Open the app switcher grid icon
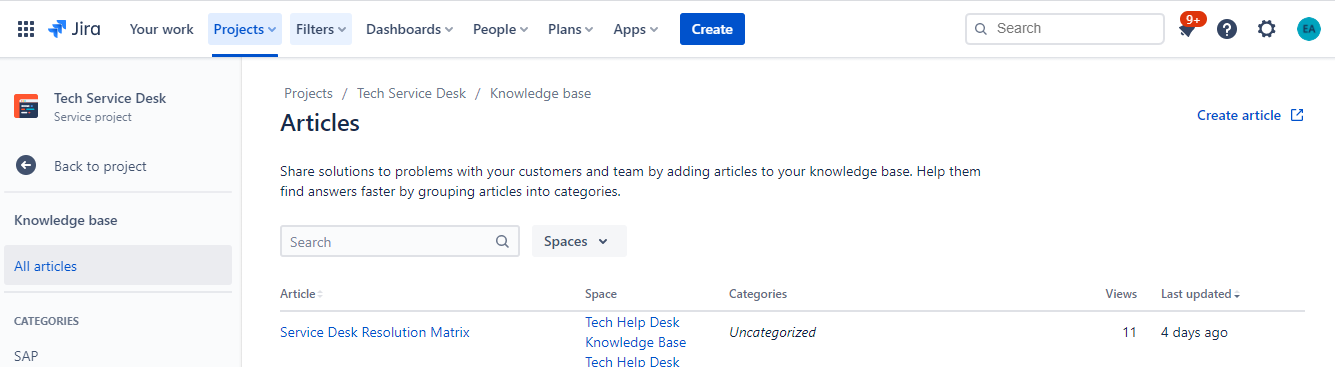 point(26,29)
